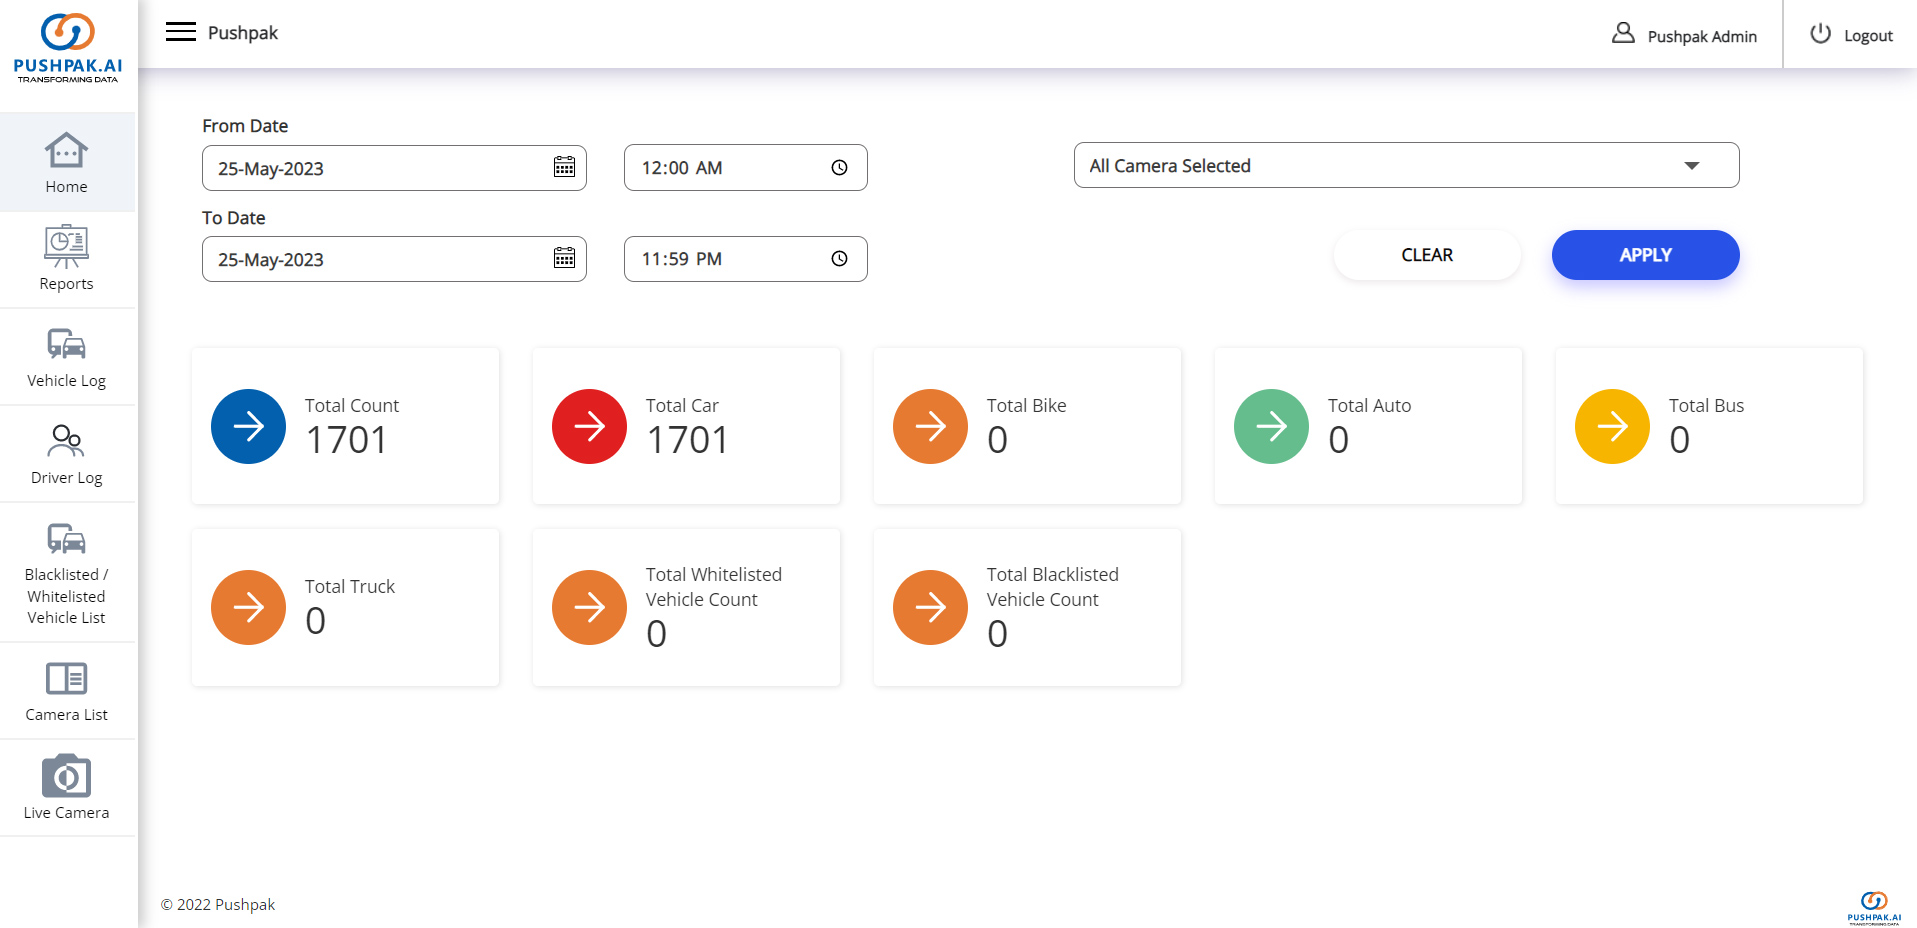The image size is (1917, 928).
Task: Click the red Total Car arrow icon
Action: [x=590, y=427]
